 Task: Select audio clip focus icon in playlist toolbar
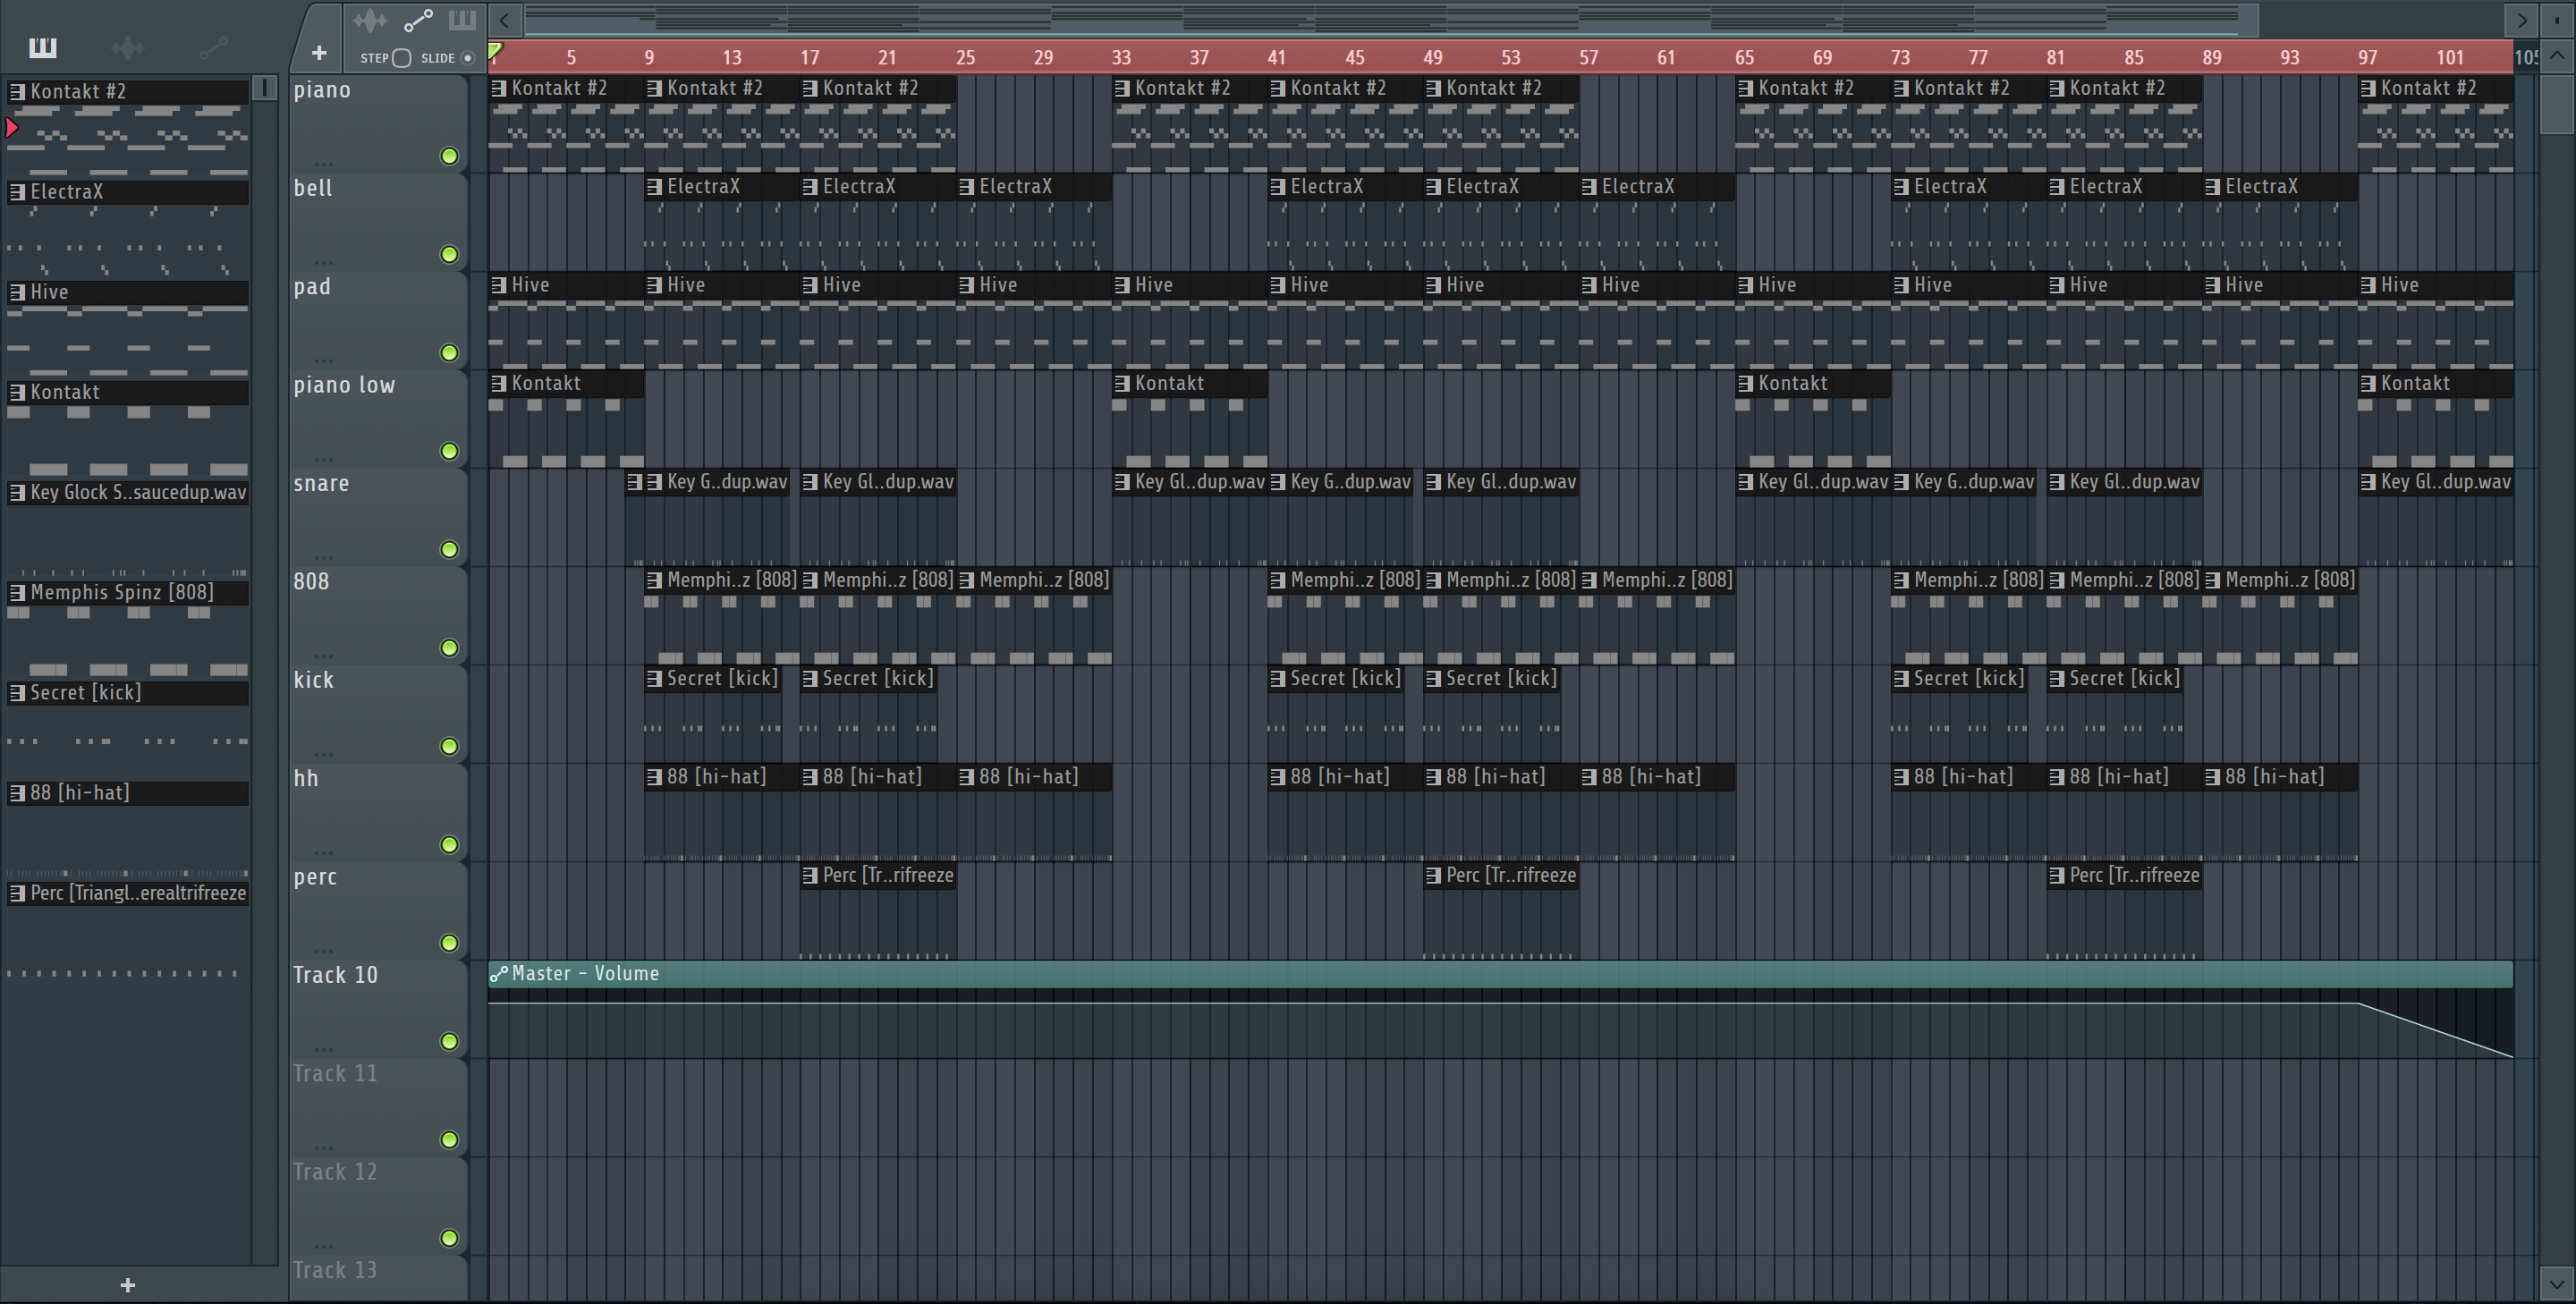tap(370, 20)
